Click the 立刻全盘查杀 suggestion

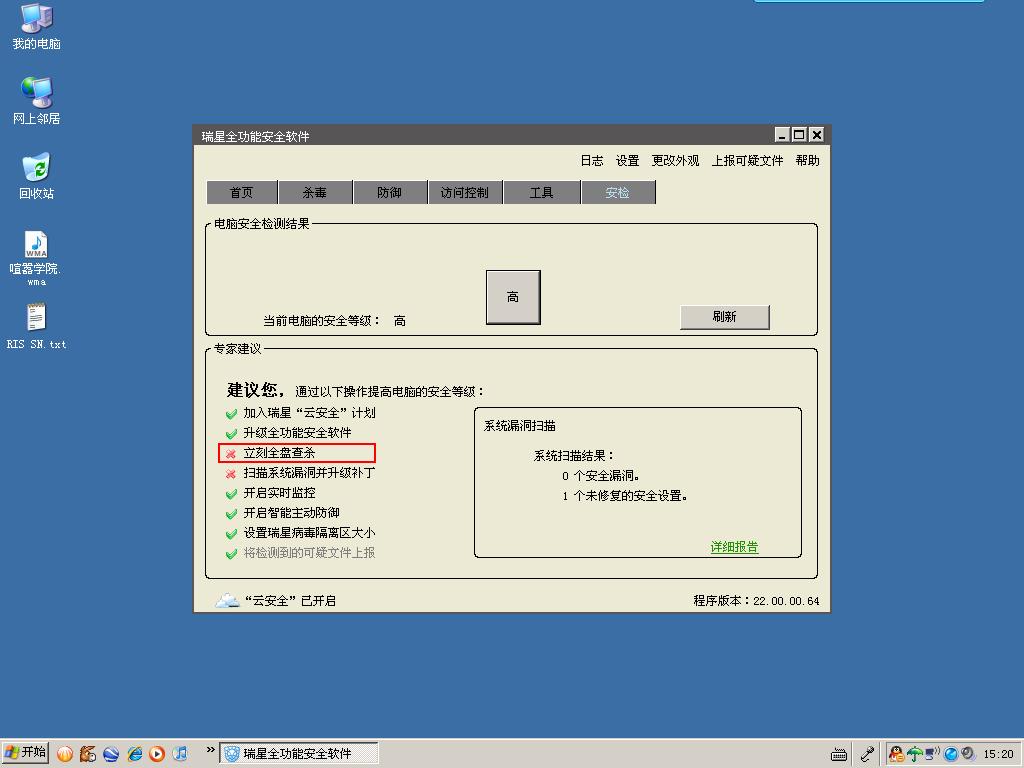click(280, 453)
